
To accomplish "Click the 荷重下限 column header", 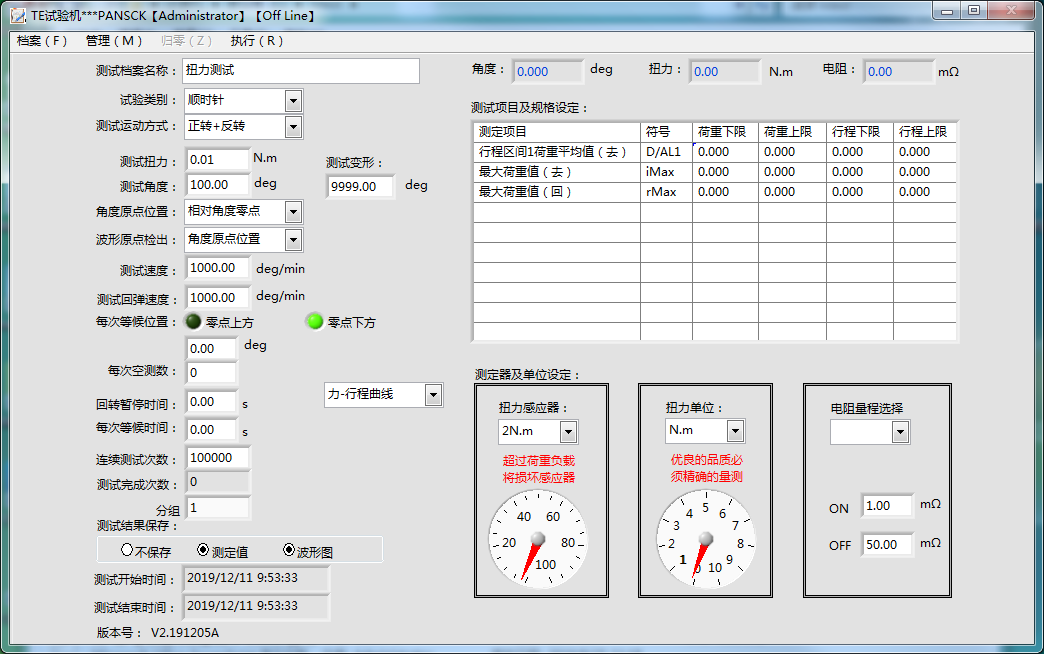I will (x=725, y=132).
